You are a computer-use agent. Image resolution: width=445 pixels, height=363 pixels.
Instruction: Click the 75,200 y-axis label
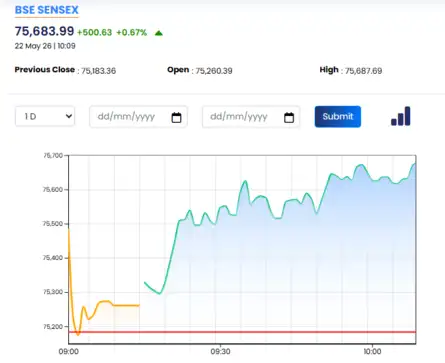[x=53, y=327]
